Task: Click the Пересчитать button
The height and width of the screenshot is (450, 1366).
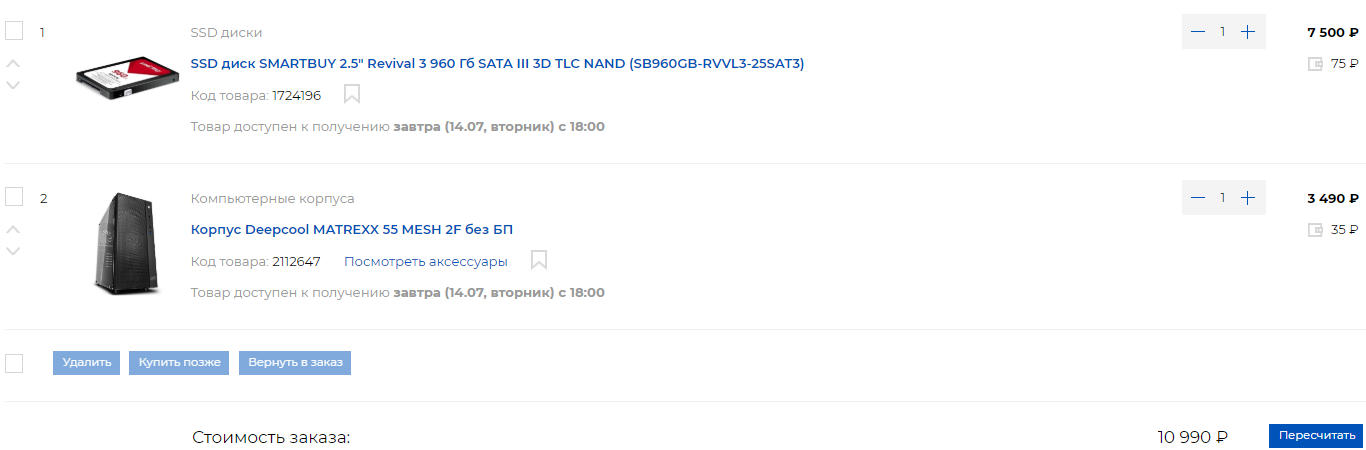Action: coord(1317,436)
